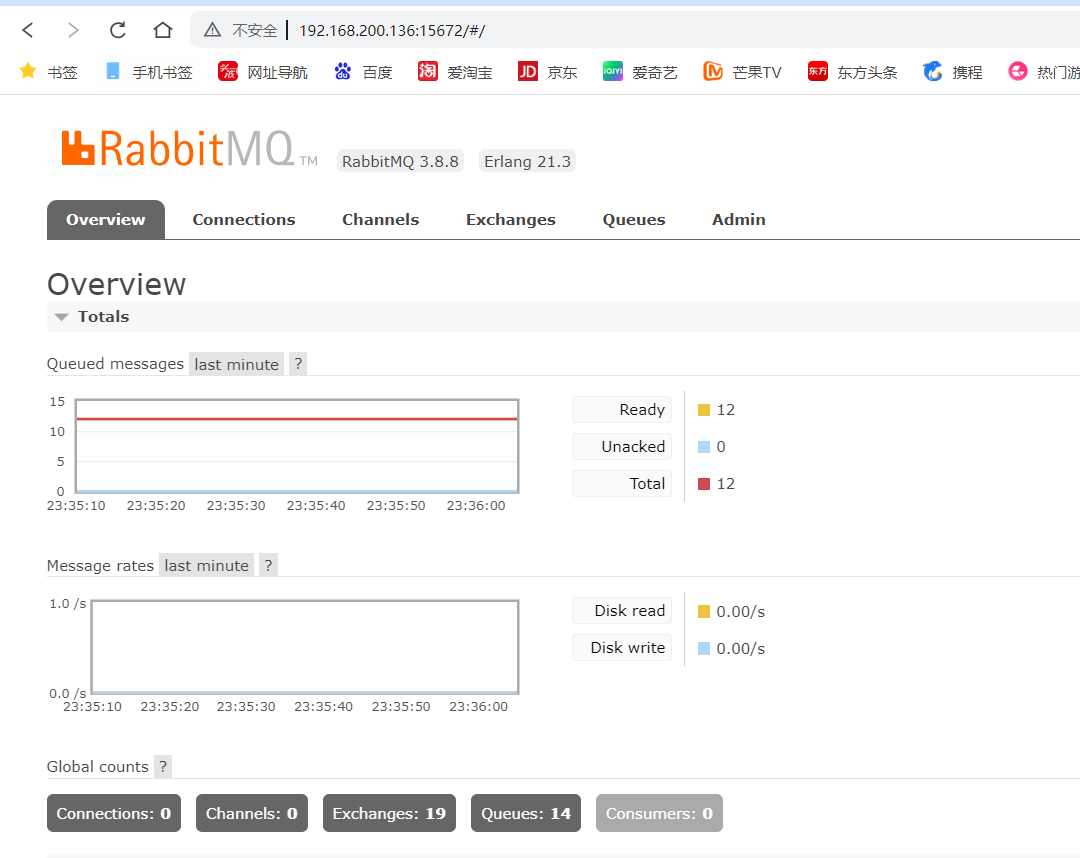Click the RabbitMQ 3.8.8 version badge
1080x858 pixels.
click(400, 161)
